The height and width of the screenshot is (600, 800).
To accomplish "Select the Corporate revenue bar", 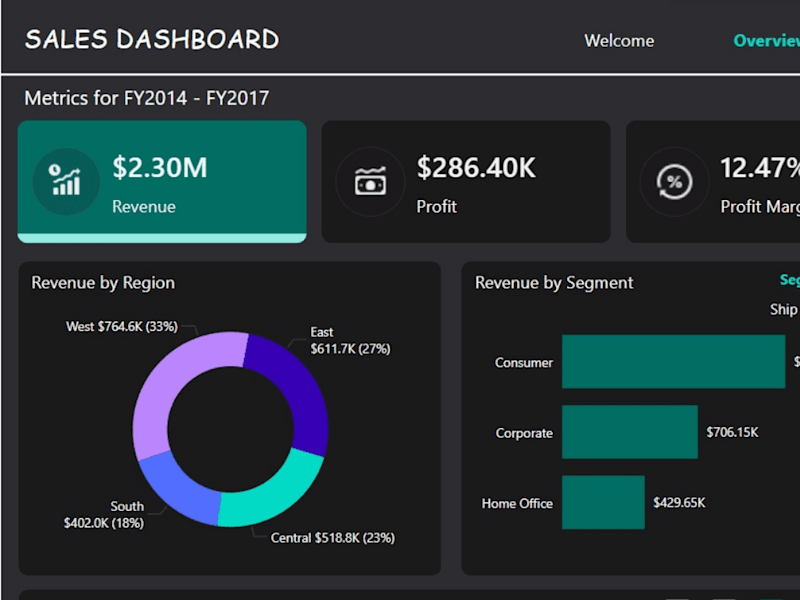I will (x=630, y=432).
